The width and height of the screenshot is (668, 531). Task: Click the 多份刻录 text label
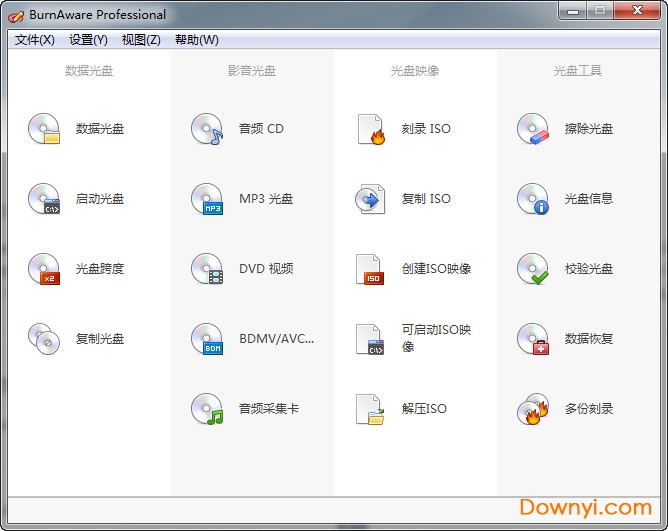pyautogui.click(x=589, y=409)
